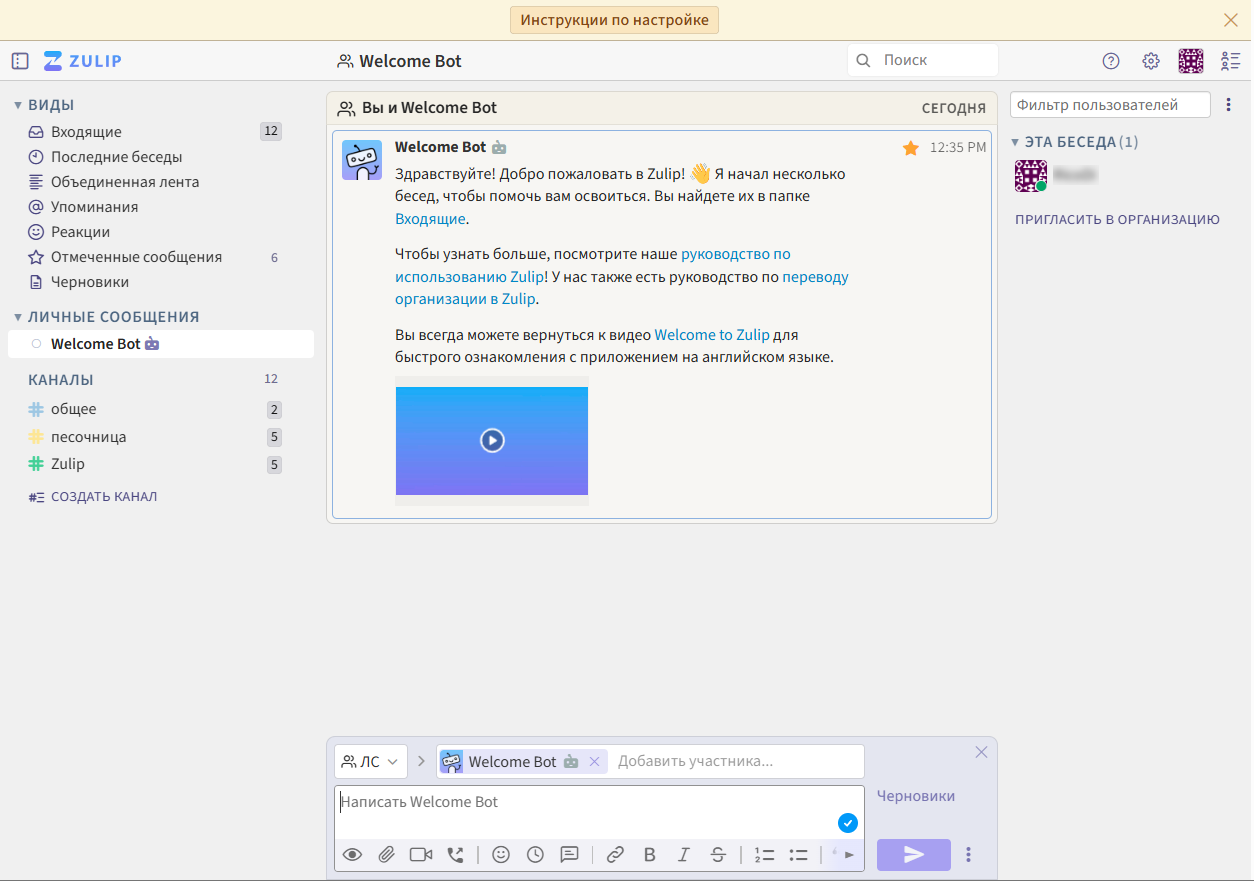Click the star icon on Welcome Bot message
This screenshot has height=881, width=1254.
tap(911, 148)
